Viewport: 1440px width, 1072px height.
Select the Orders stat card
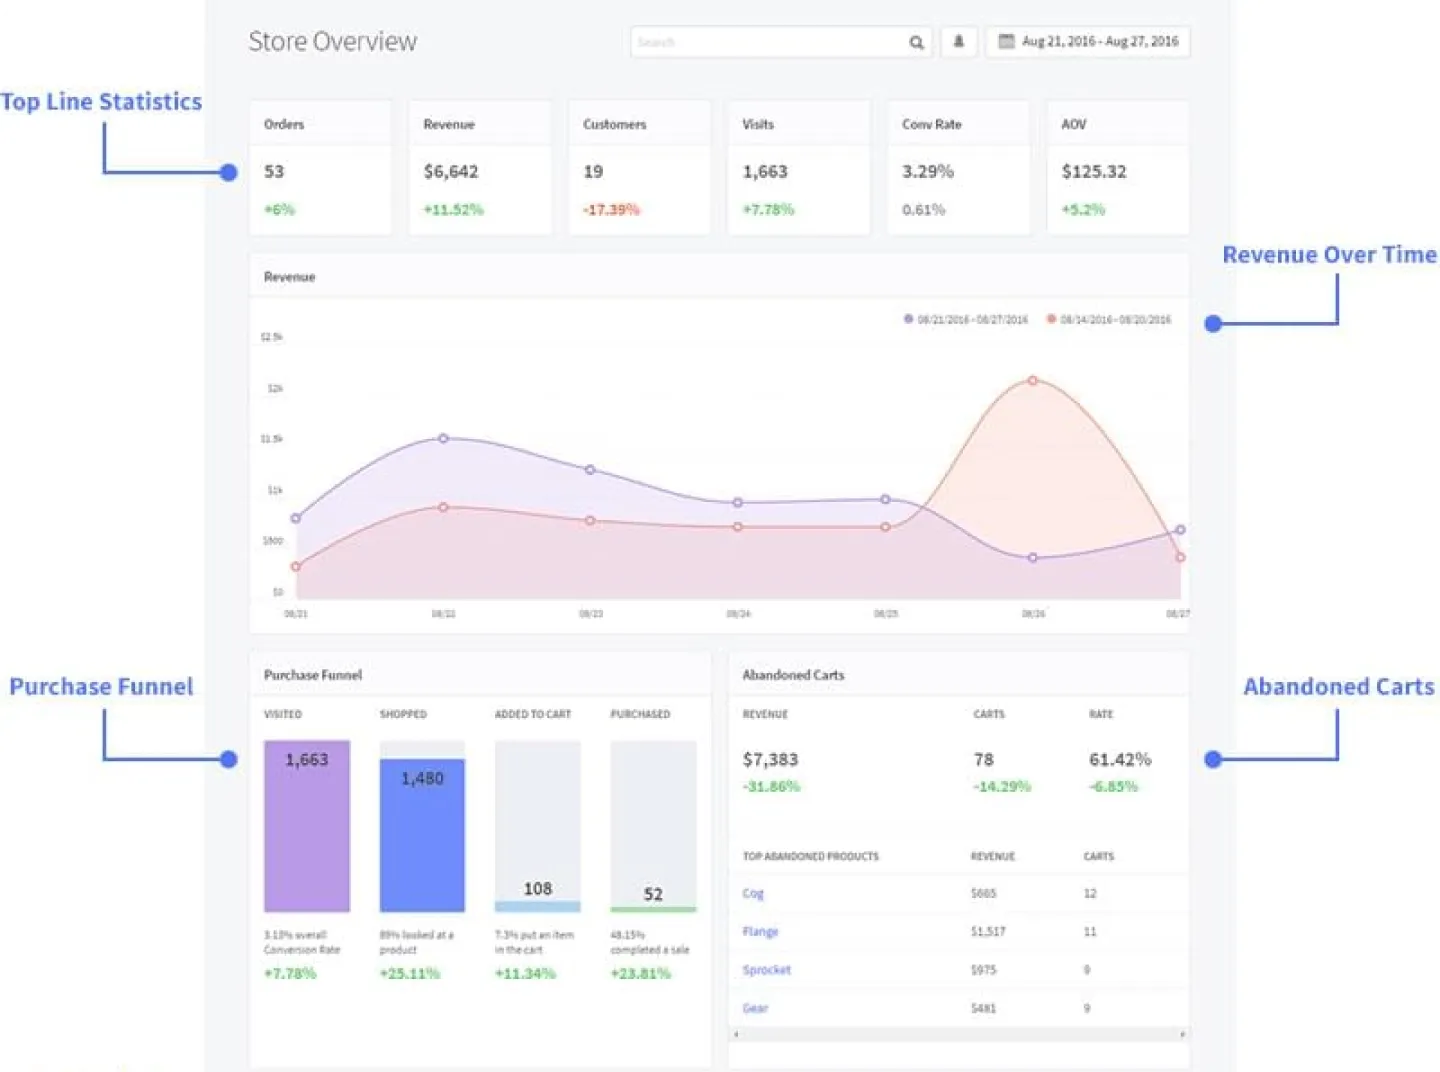tap(320, 166)
